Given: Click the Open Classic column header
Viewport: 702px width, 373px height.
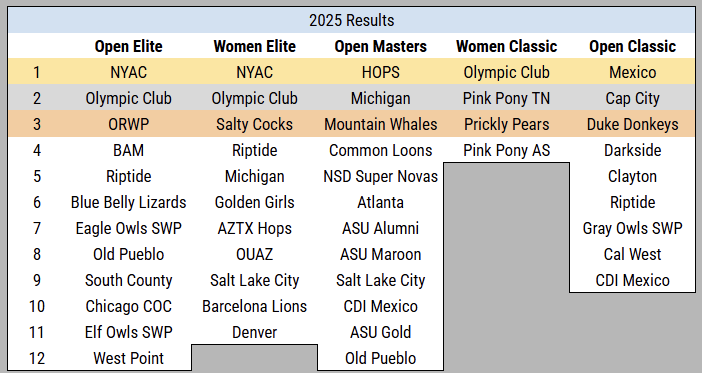Looking at the screenshot, I should click(x=633, y=46).
